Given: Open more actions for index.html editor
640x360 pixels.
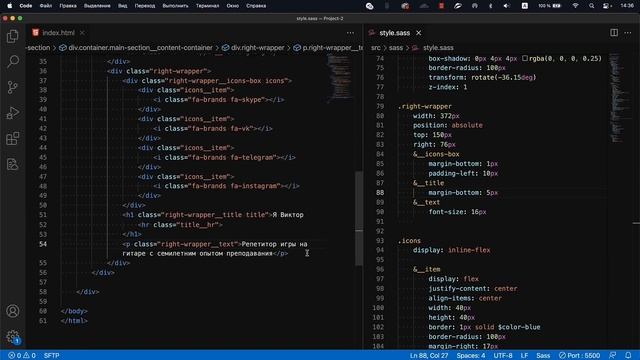Looking at the screenshot, I should pyautogui.click(x=350, y=33).
